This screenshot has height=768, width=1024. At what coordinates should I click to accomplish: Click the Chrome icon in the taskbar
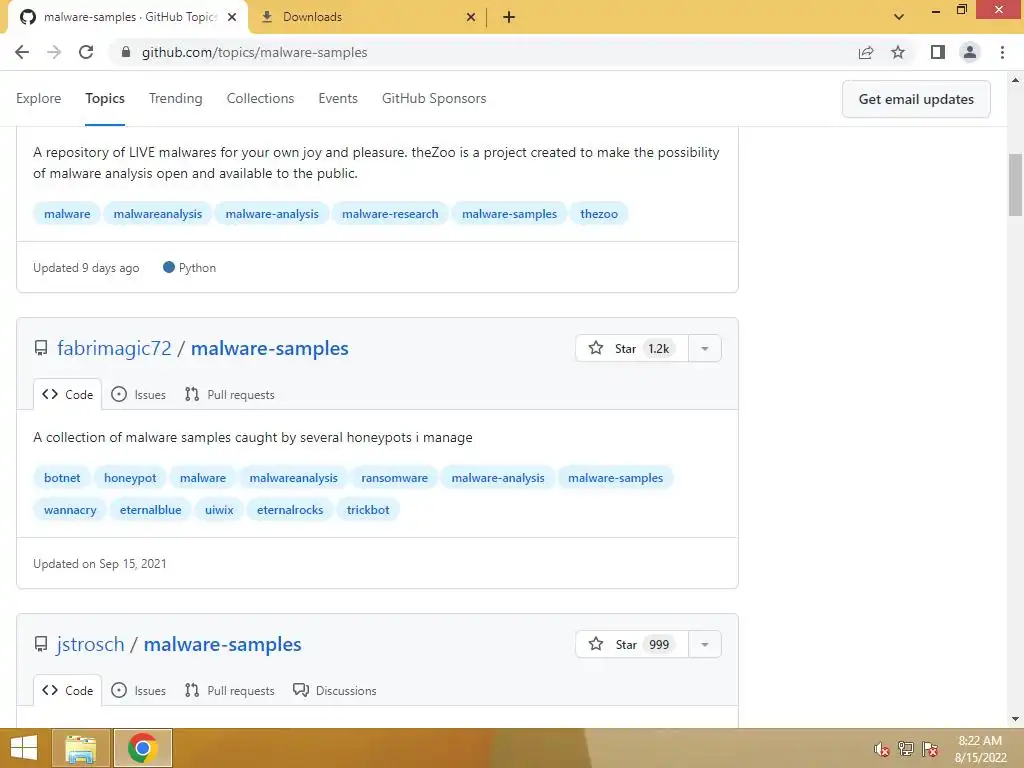tap(142, 748)
